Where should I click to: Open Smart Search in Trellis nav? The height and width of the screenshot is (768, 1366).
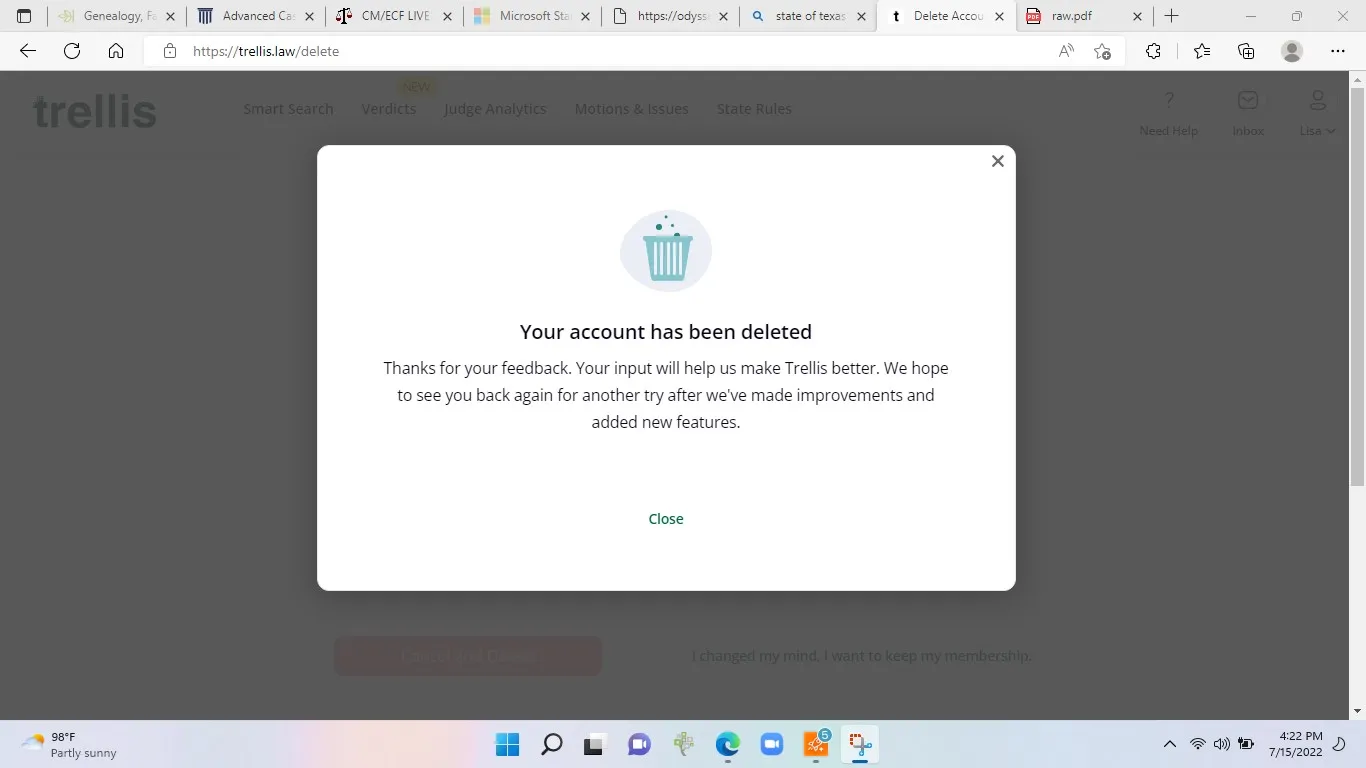pos(288,109)
